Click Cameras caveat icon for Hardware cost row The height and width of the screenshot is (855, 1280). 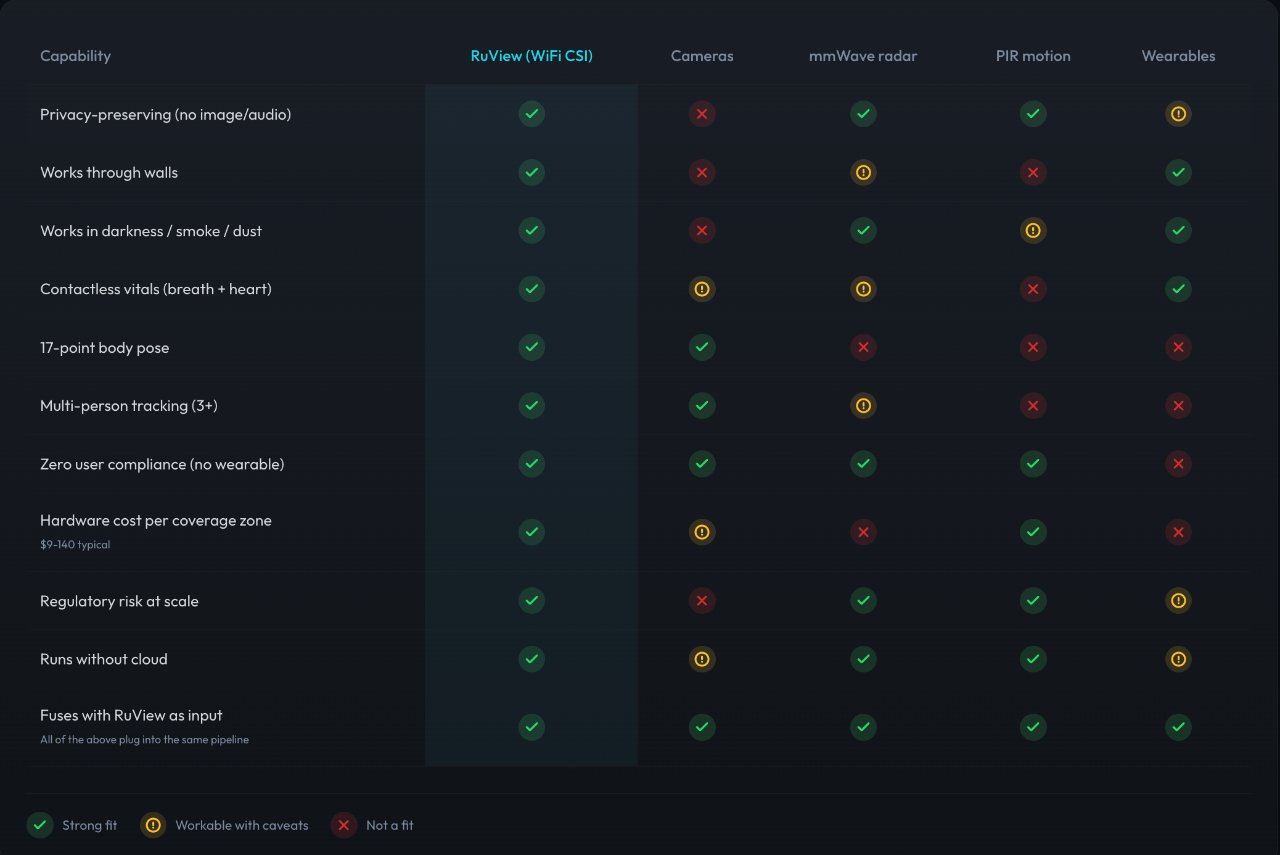702,532
